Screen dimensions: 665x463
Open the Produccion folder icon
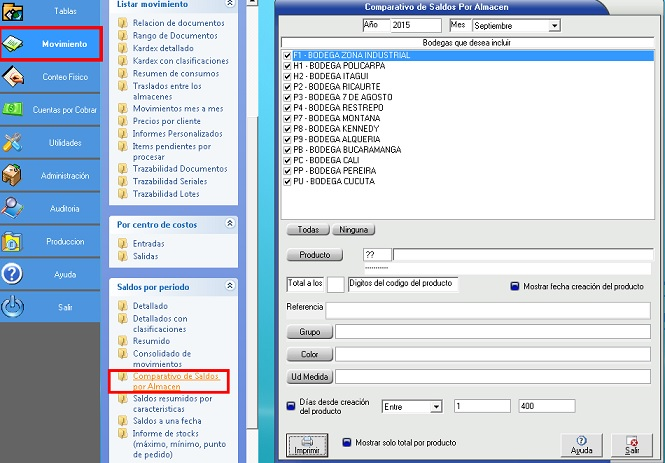tap(13, 242)
